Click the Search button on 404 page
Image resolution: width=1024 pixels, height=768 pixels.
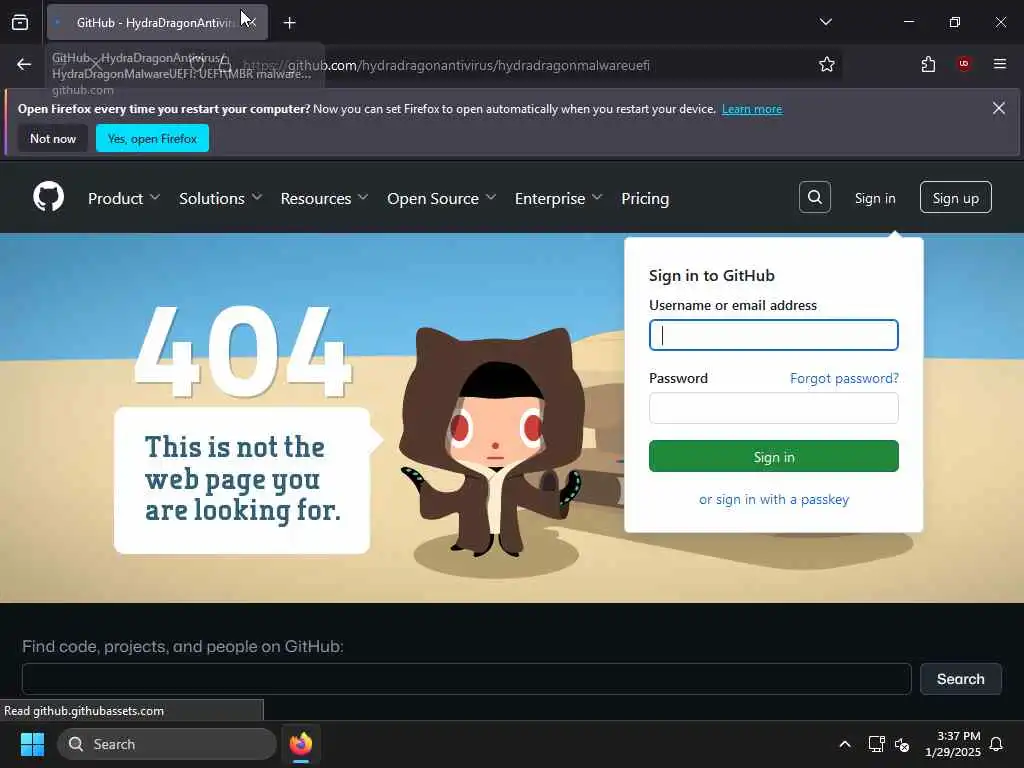pos(960,679)
